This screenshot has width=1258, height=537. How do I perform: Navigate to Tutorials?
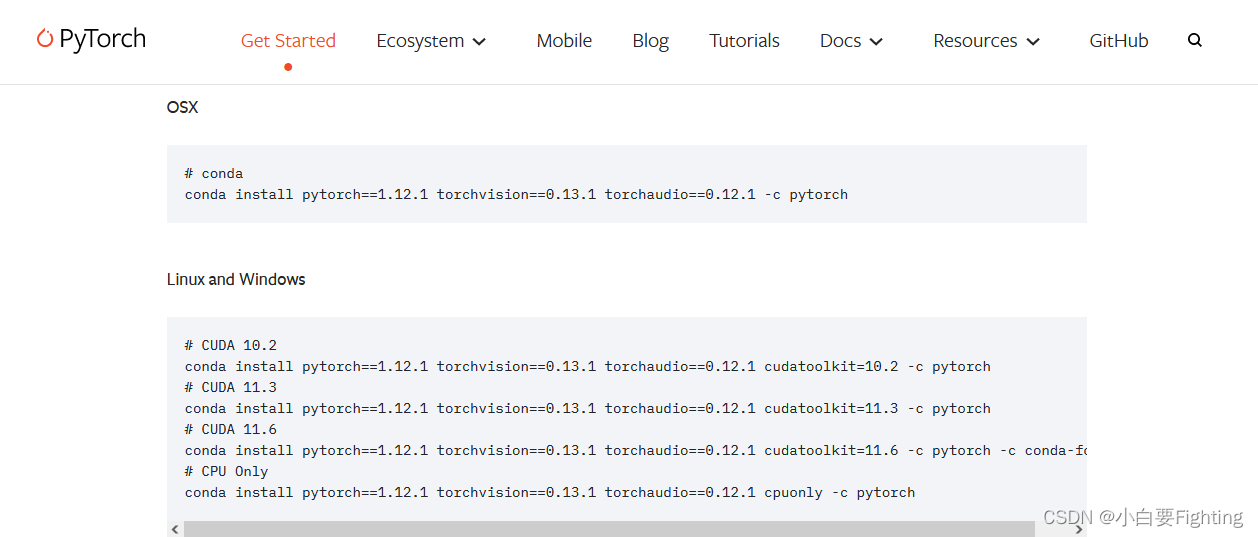point(744,41)
